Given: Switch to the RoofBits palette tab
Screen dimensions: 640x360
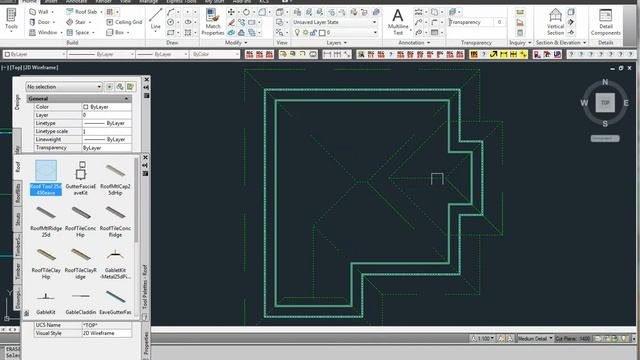Looking at the screenshot, I should tap(18, 193).
